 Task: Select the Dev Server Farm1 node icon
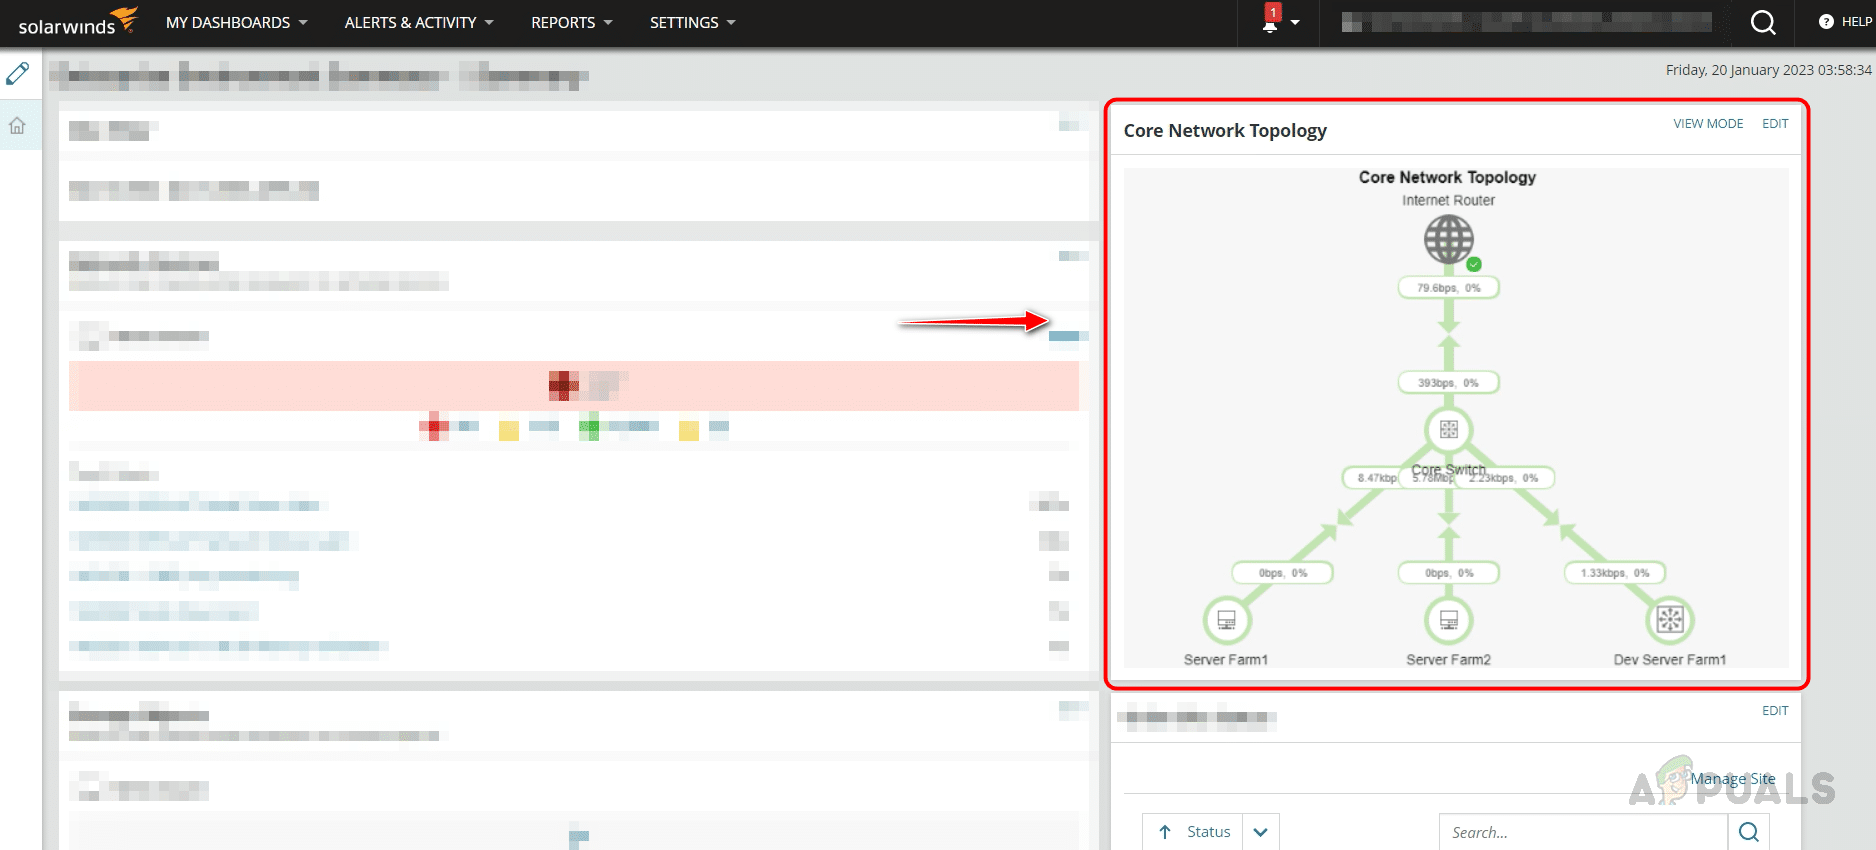click(1670, 620)
